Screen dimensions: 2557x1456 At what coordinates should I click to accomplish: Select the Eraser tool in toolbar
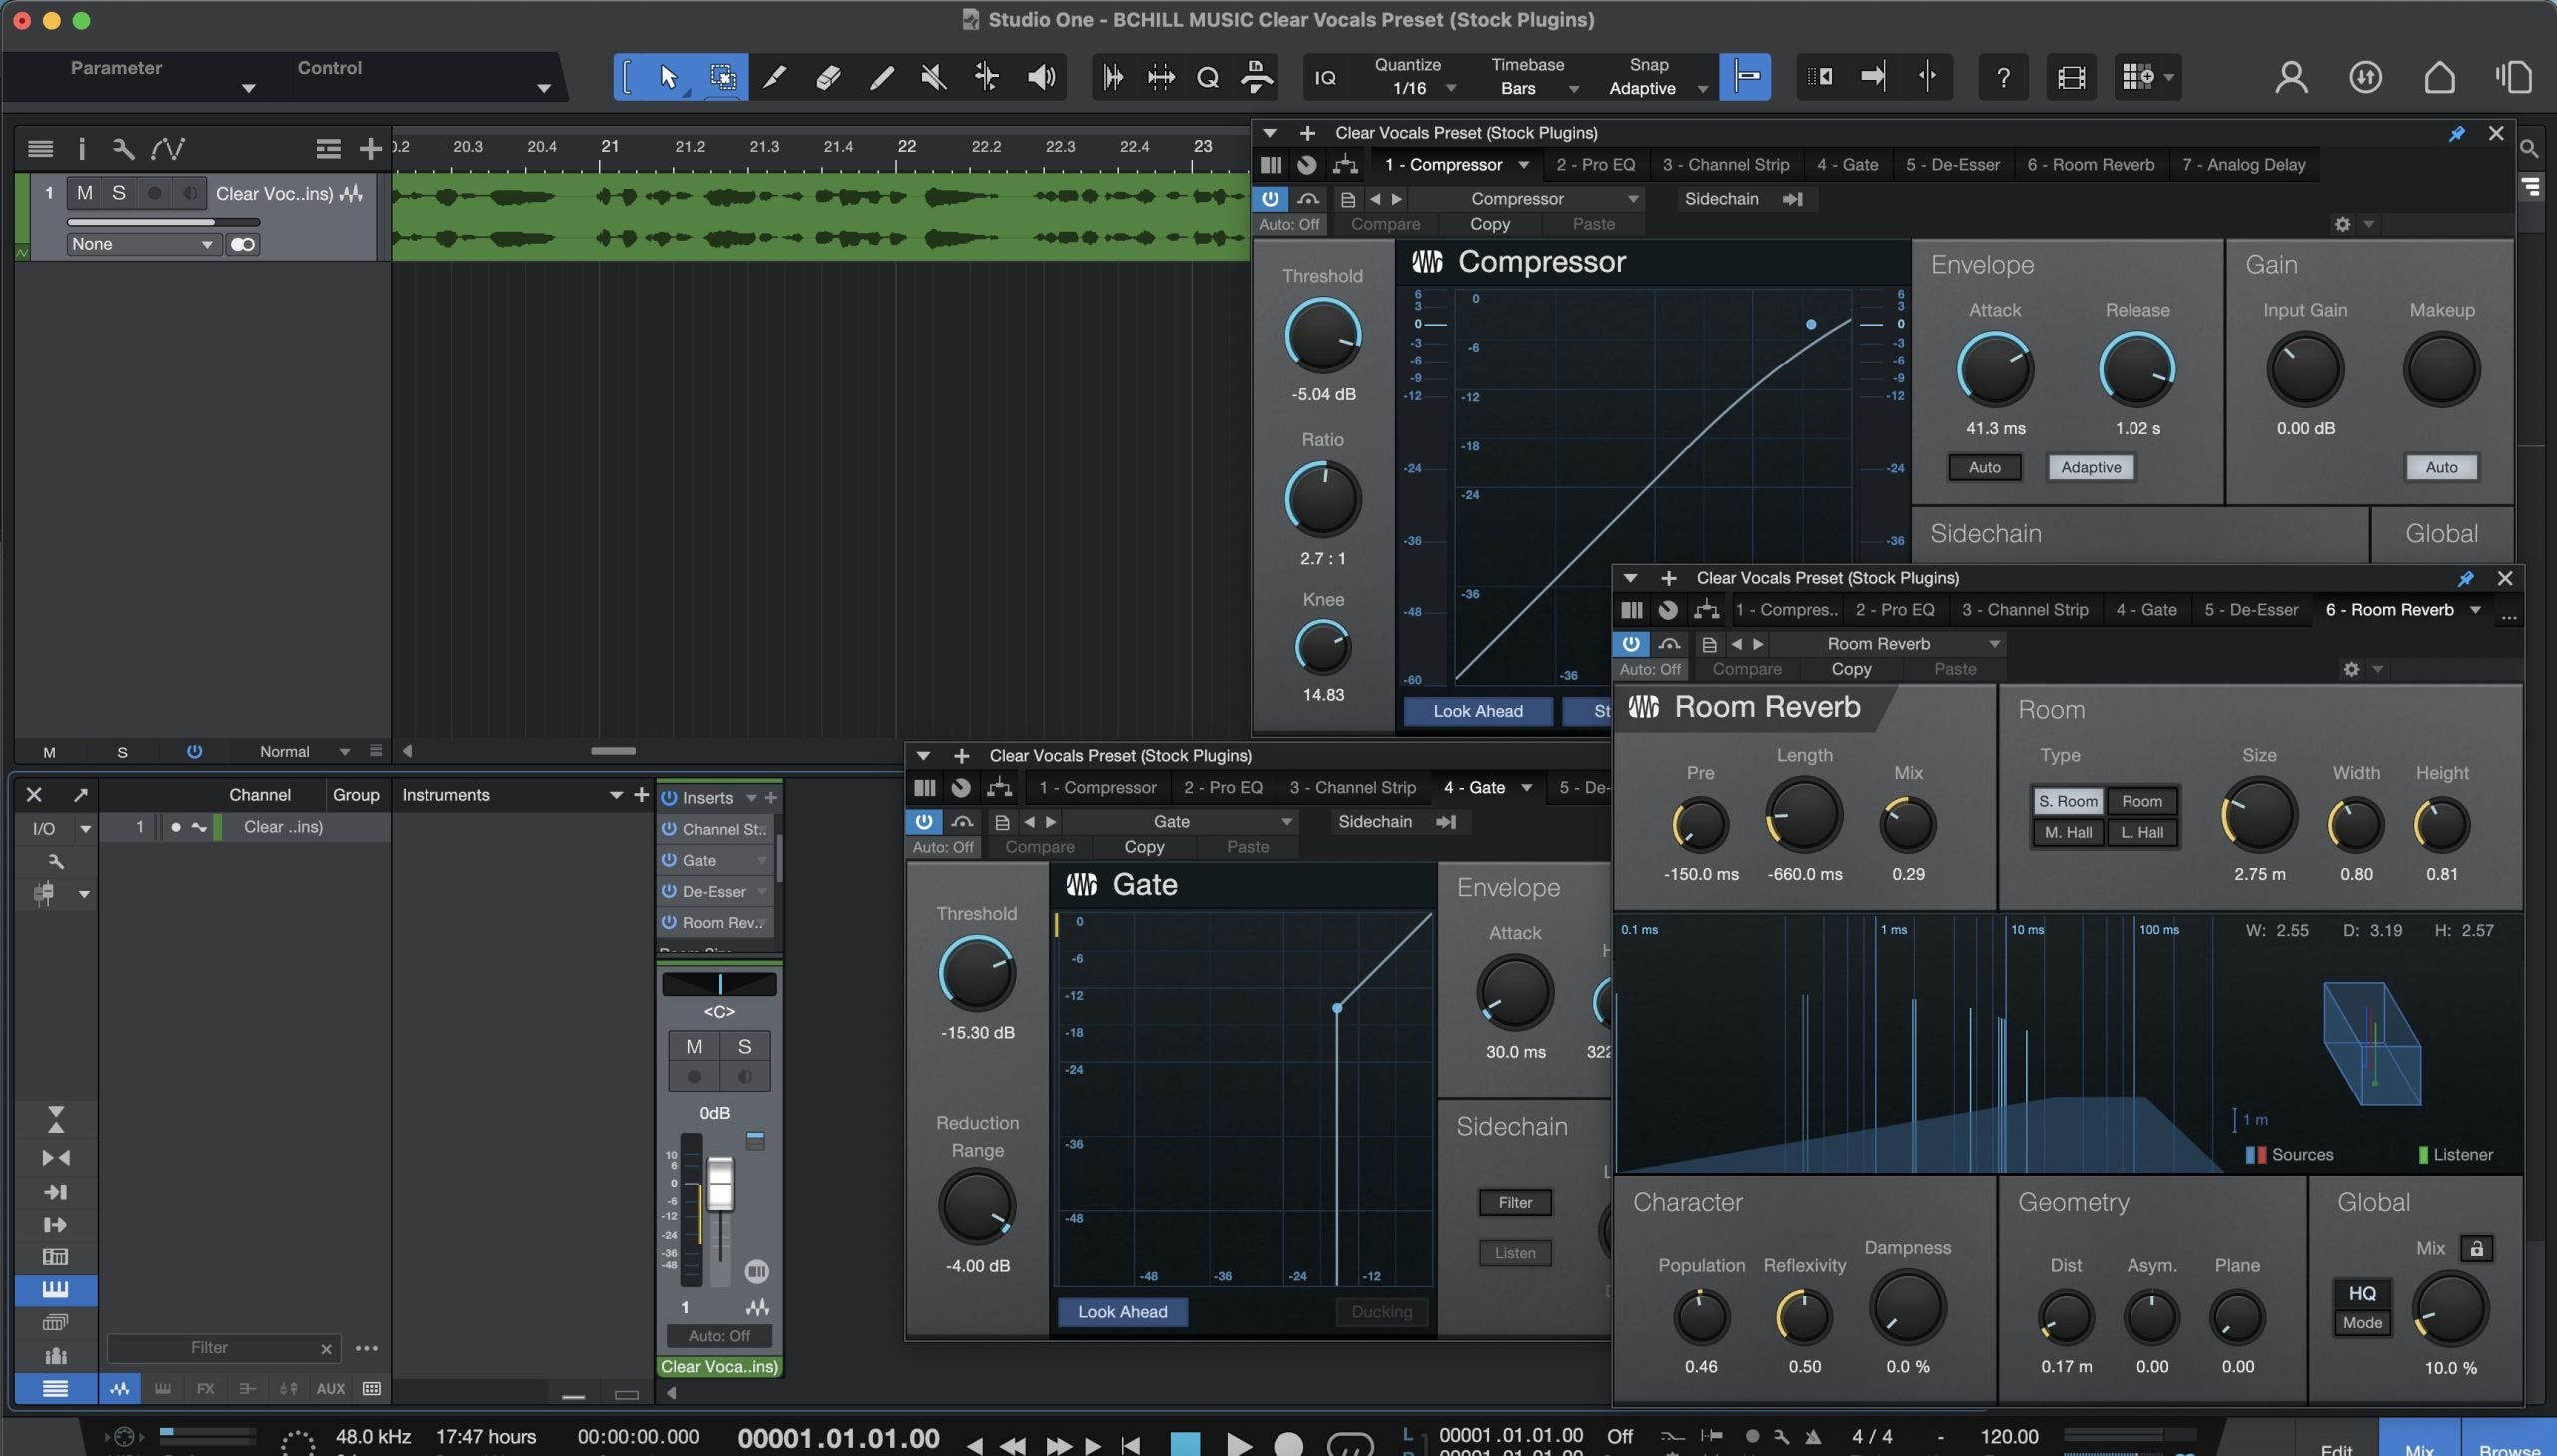[827, 77]
